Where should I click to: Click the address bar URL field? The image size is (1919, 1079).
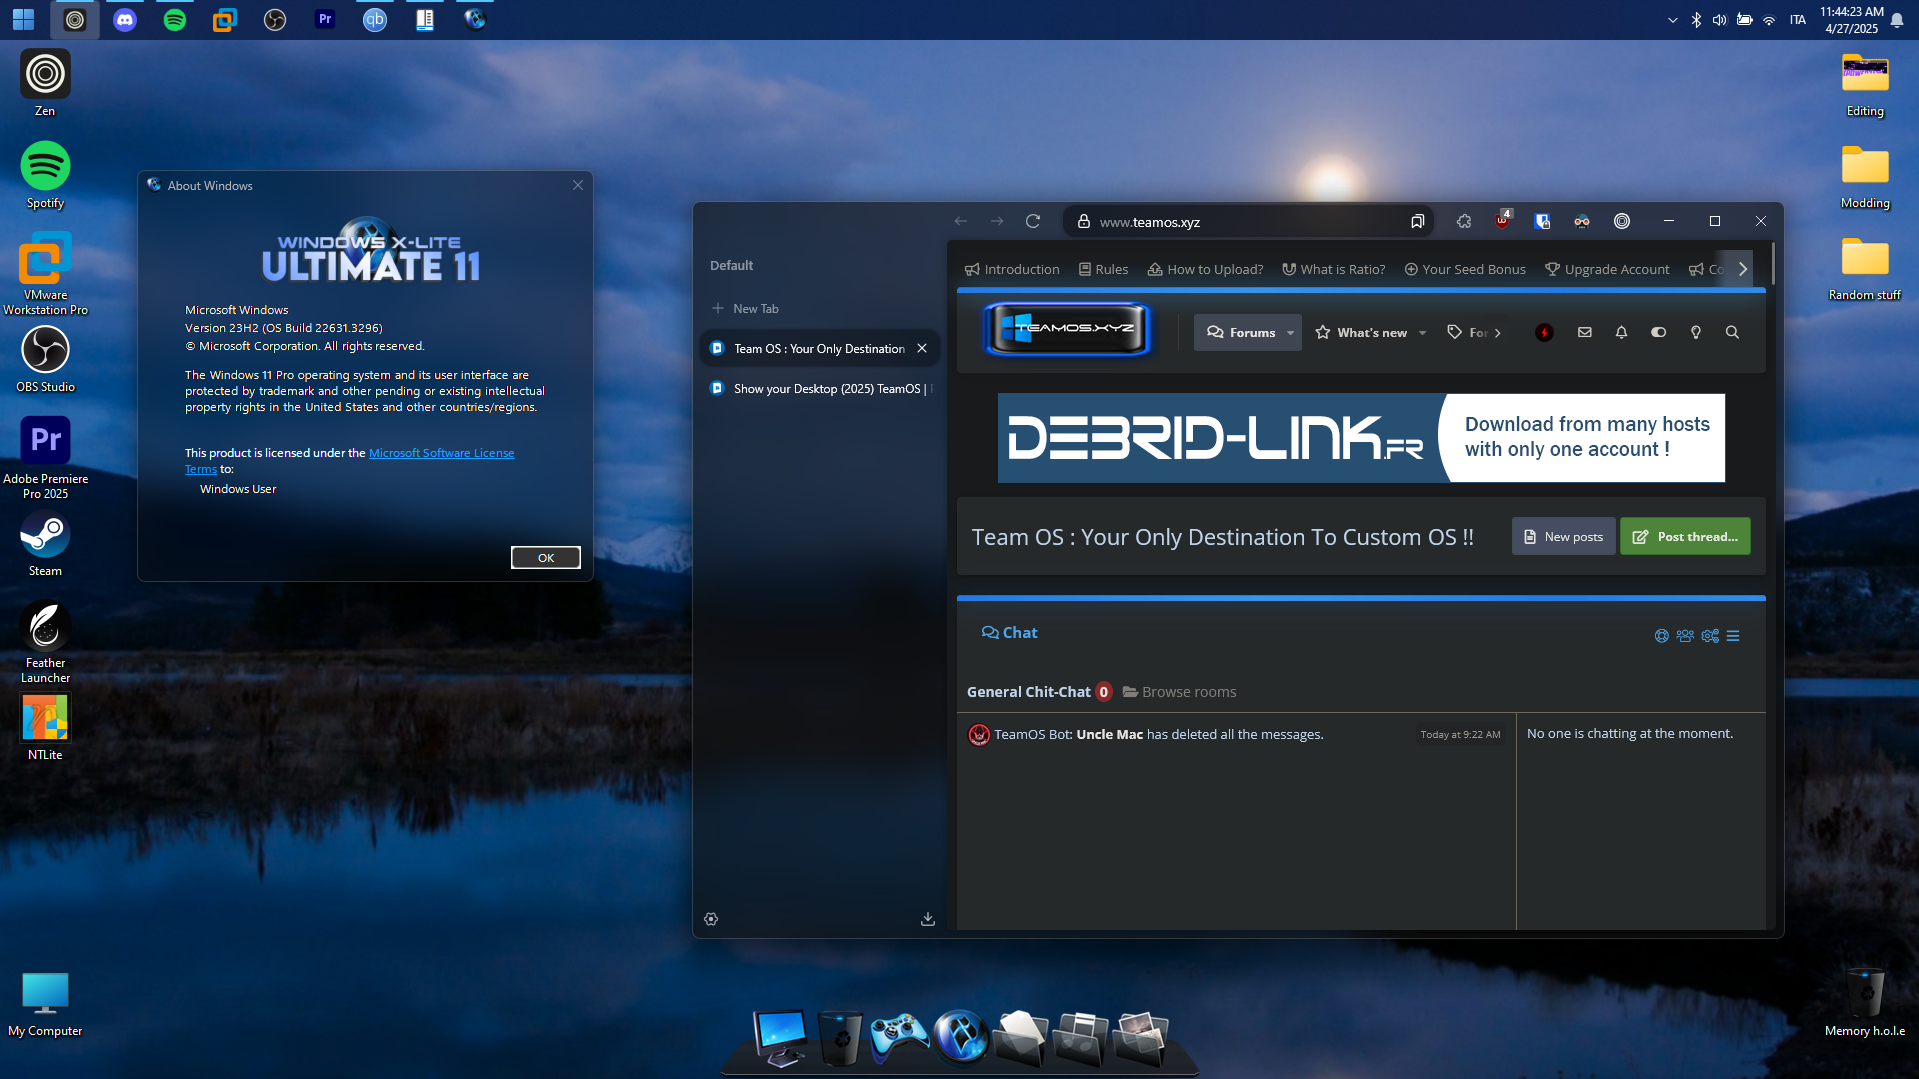[x=1248, y=221]
